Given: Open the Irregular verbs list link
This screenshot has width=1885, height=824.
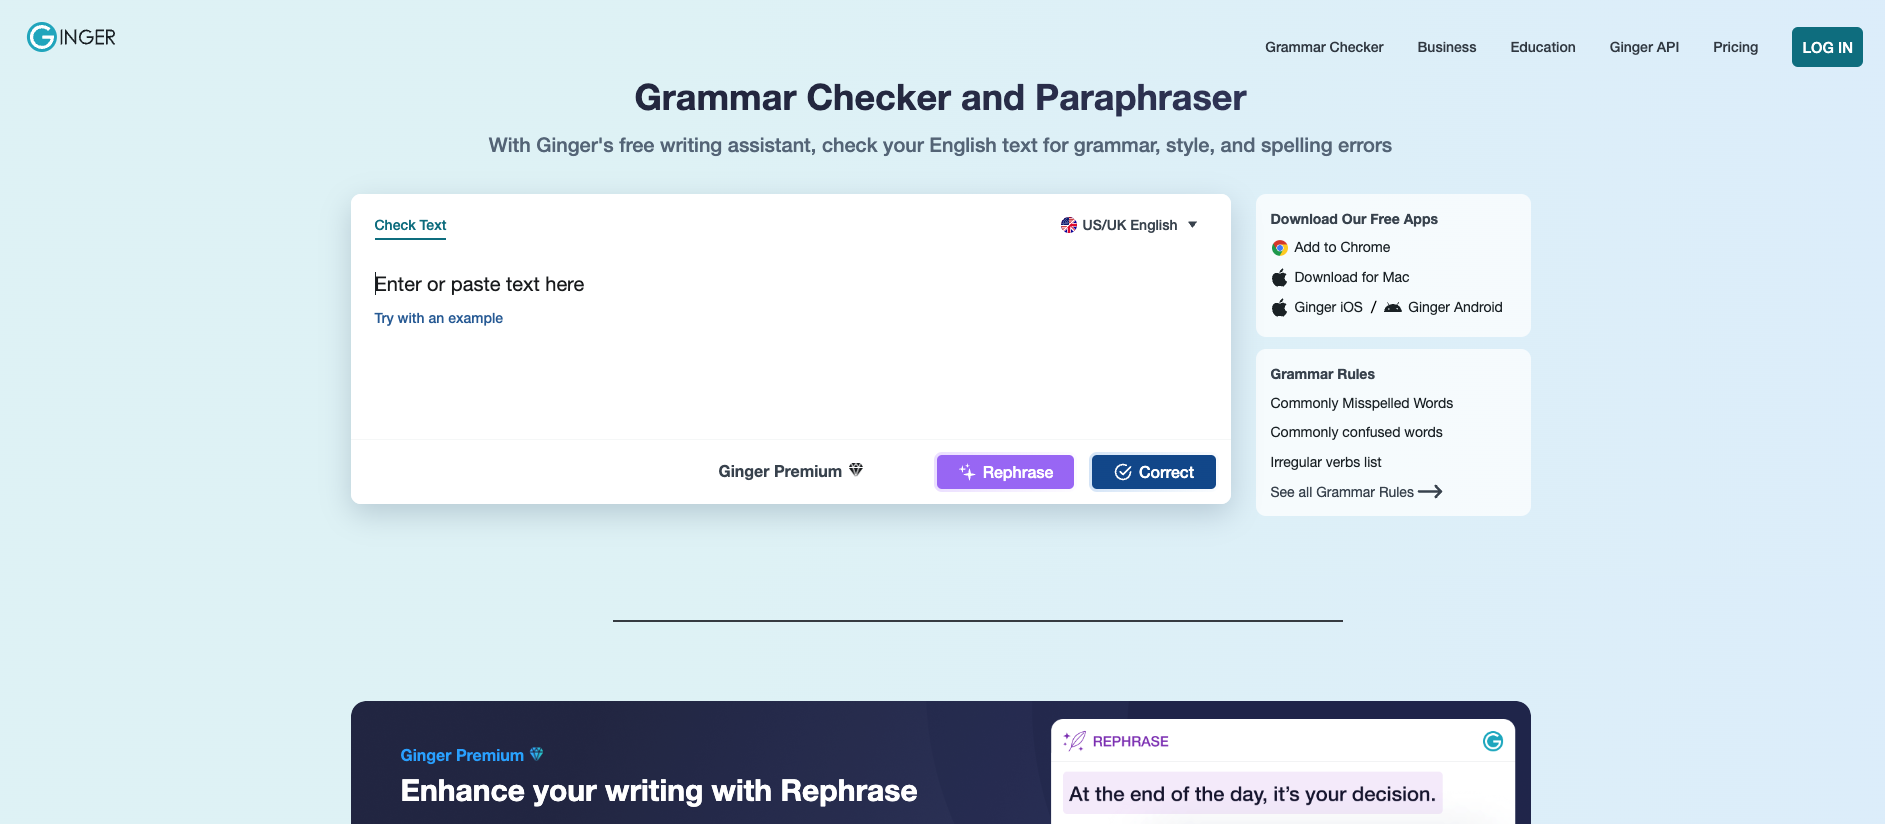Looking at the screenshot, I should pyautogui.click(x=1325, y=462).
